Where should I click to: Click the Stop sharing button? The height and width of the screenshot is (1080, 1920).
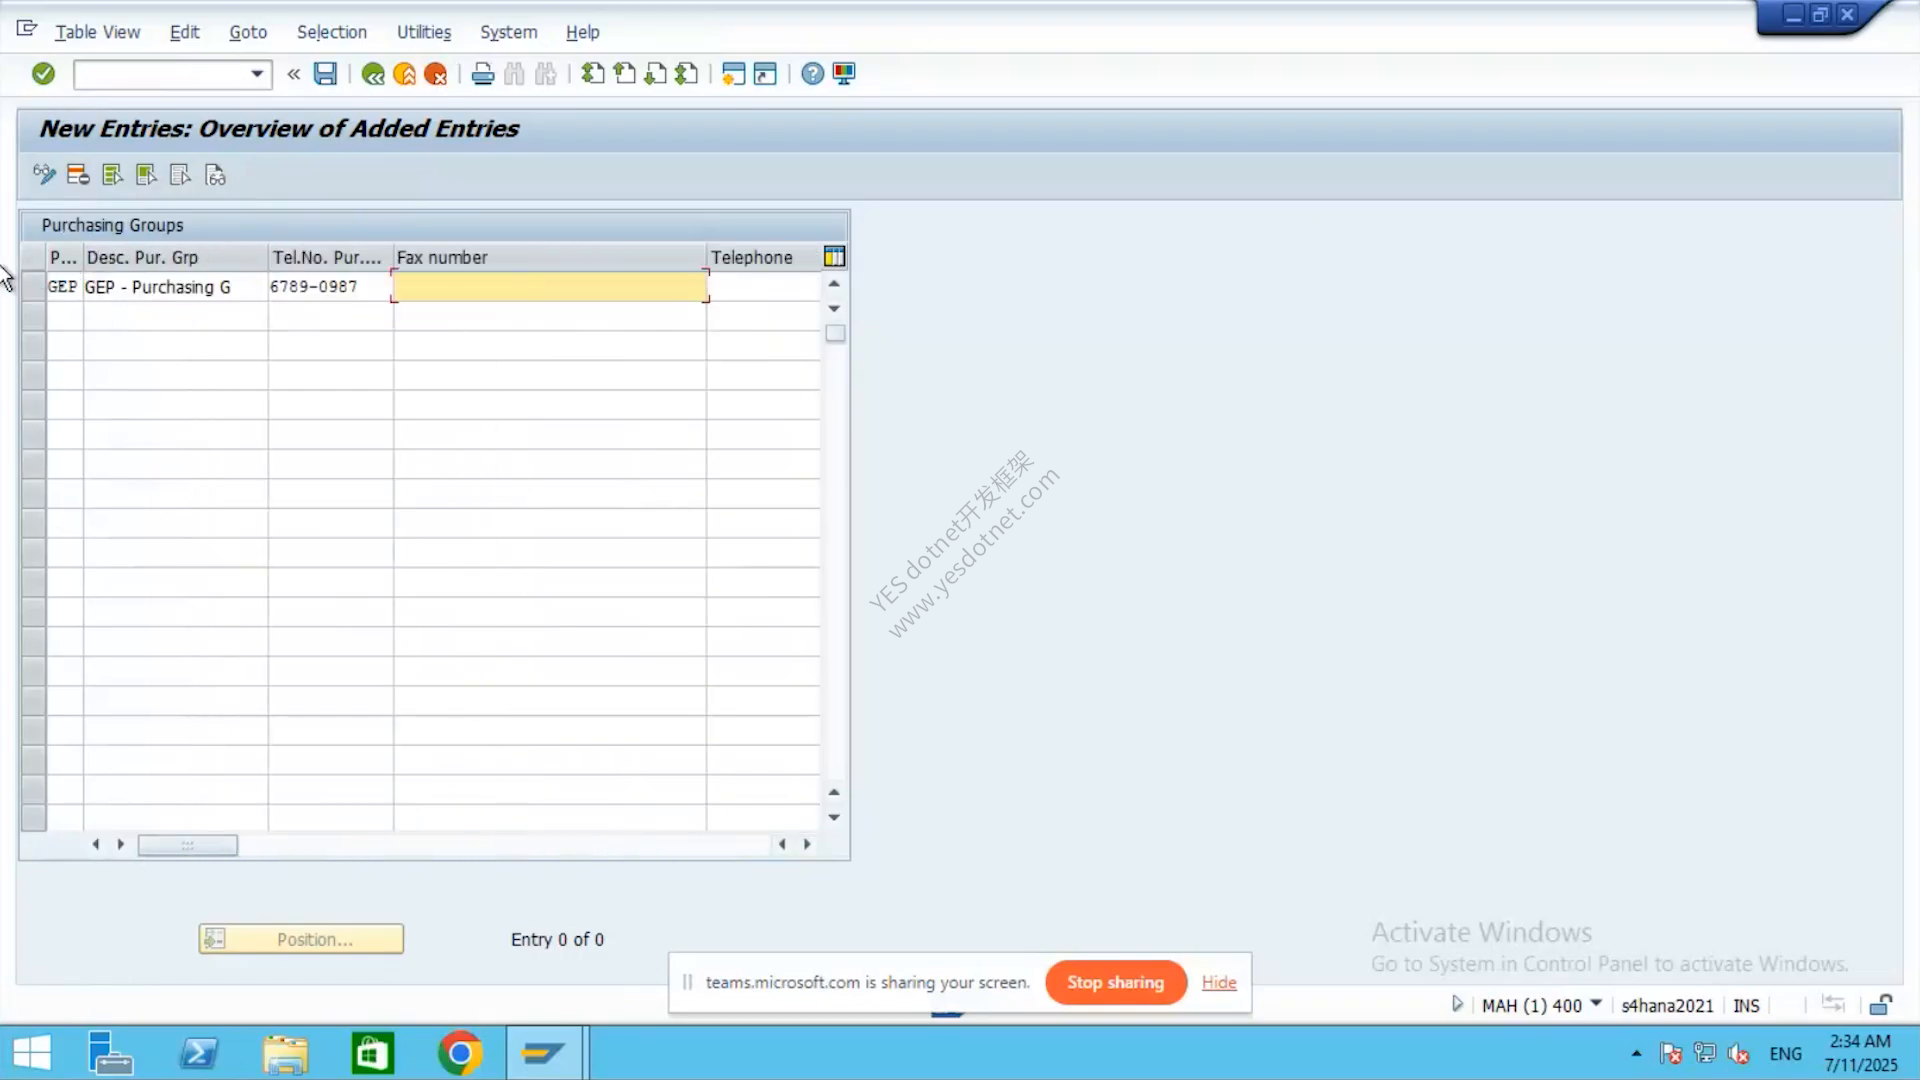[x=1116, y=982]
